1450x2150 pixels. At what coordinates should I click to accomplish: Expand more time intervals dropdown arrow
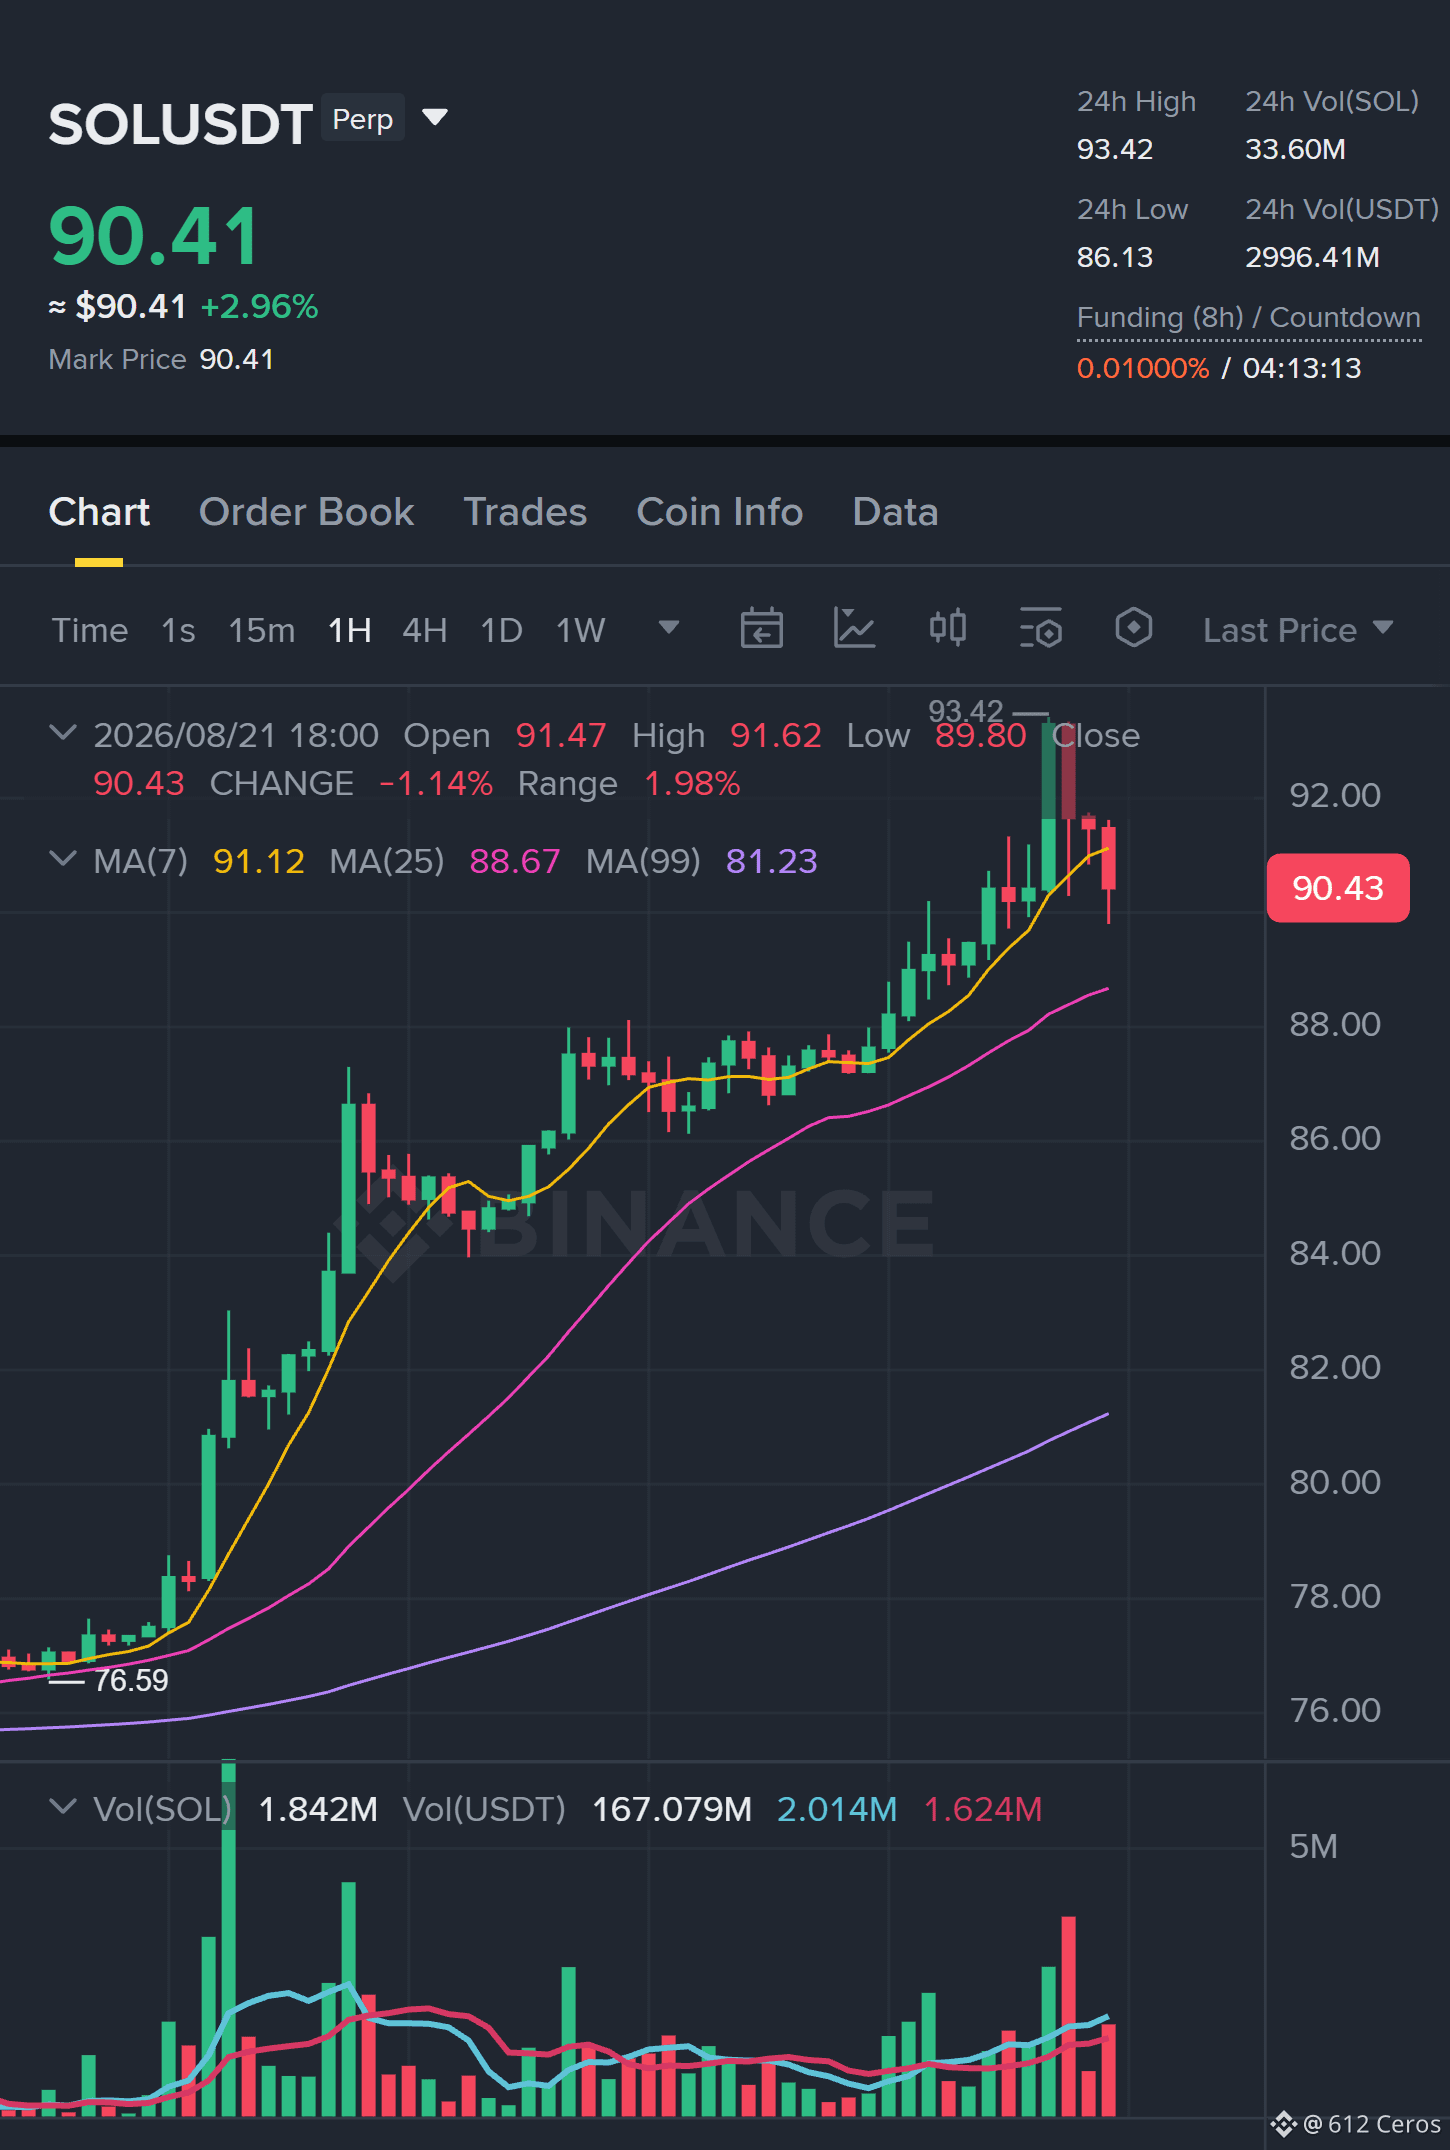pyautogui.click(x=669, y=628)
